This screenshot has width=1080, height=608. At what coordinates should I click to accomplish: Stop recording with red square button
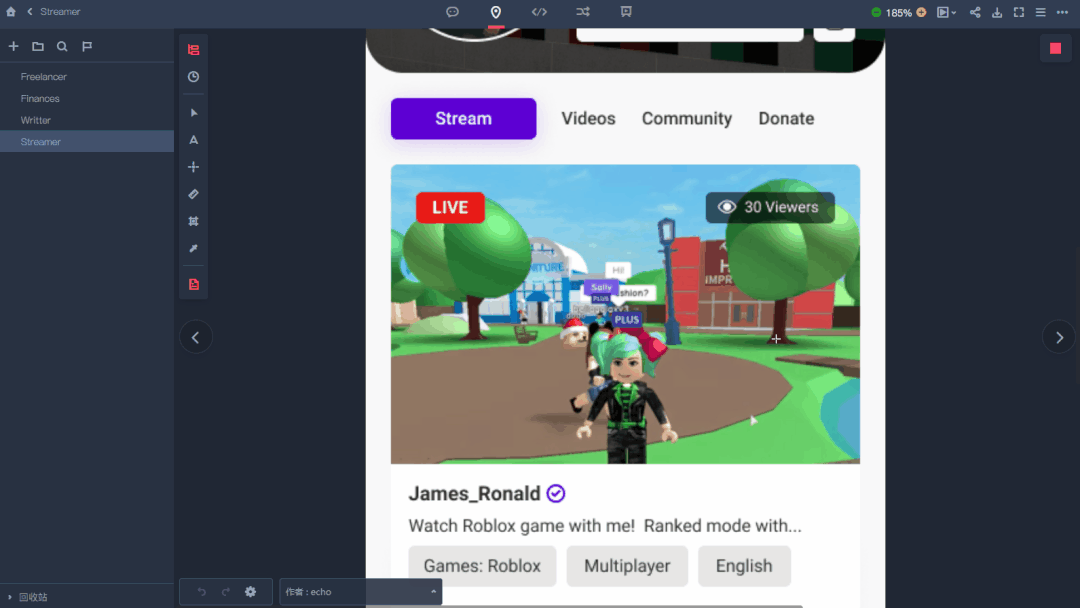click(1055, 48)
